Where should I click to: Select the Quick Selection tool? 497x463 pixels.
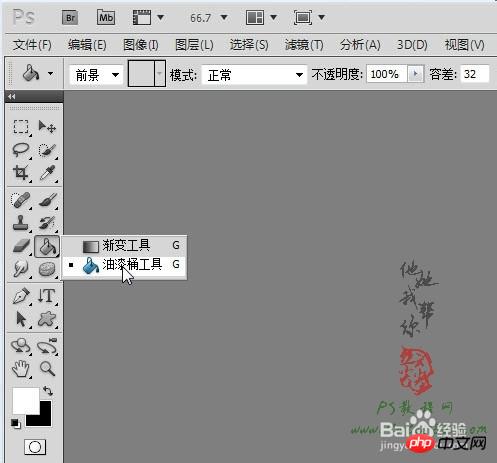click(47, 150)
